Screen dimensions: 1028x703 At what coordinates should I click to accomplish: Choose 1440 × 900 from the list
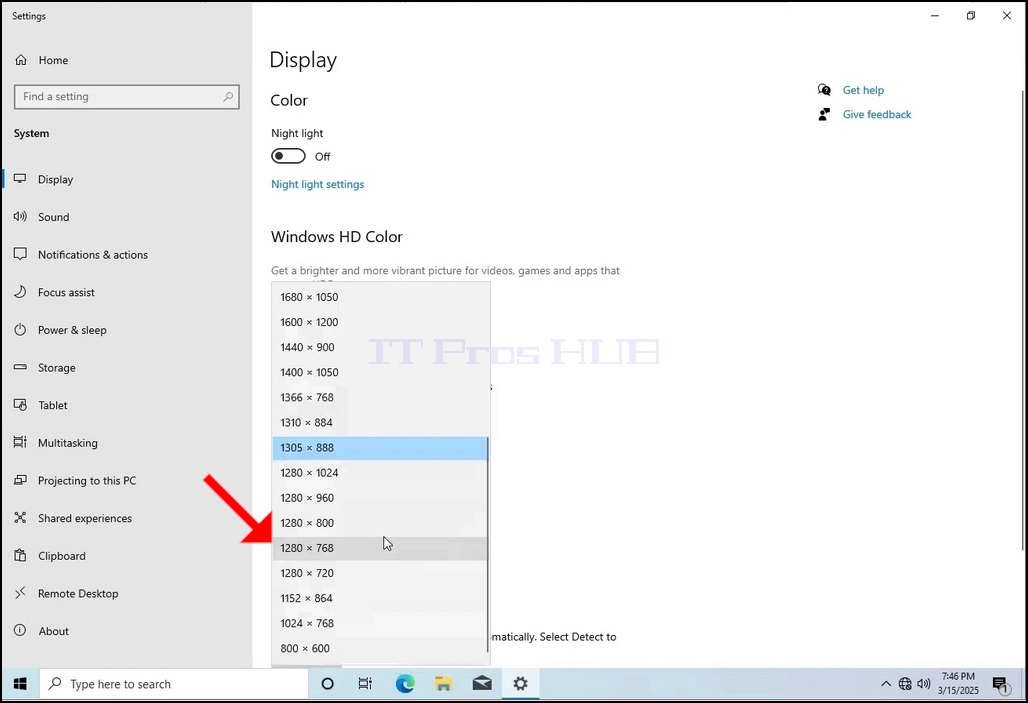[380, 347]
